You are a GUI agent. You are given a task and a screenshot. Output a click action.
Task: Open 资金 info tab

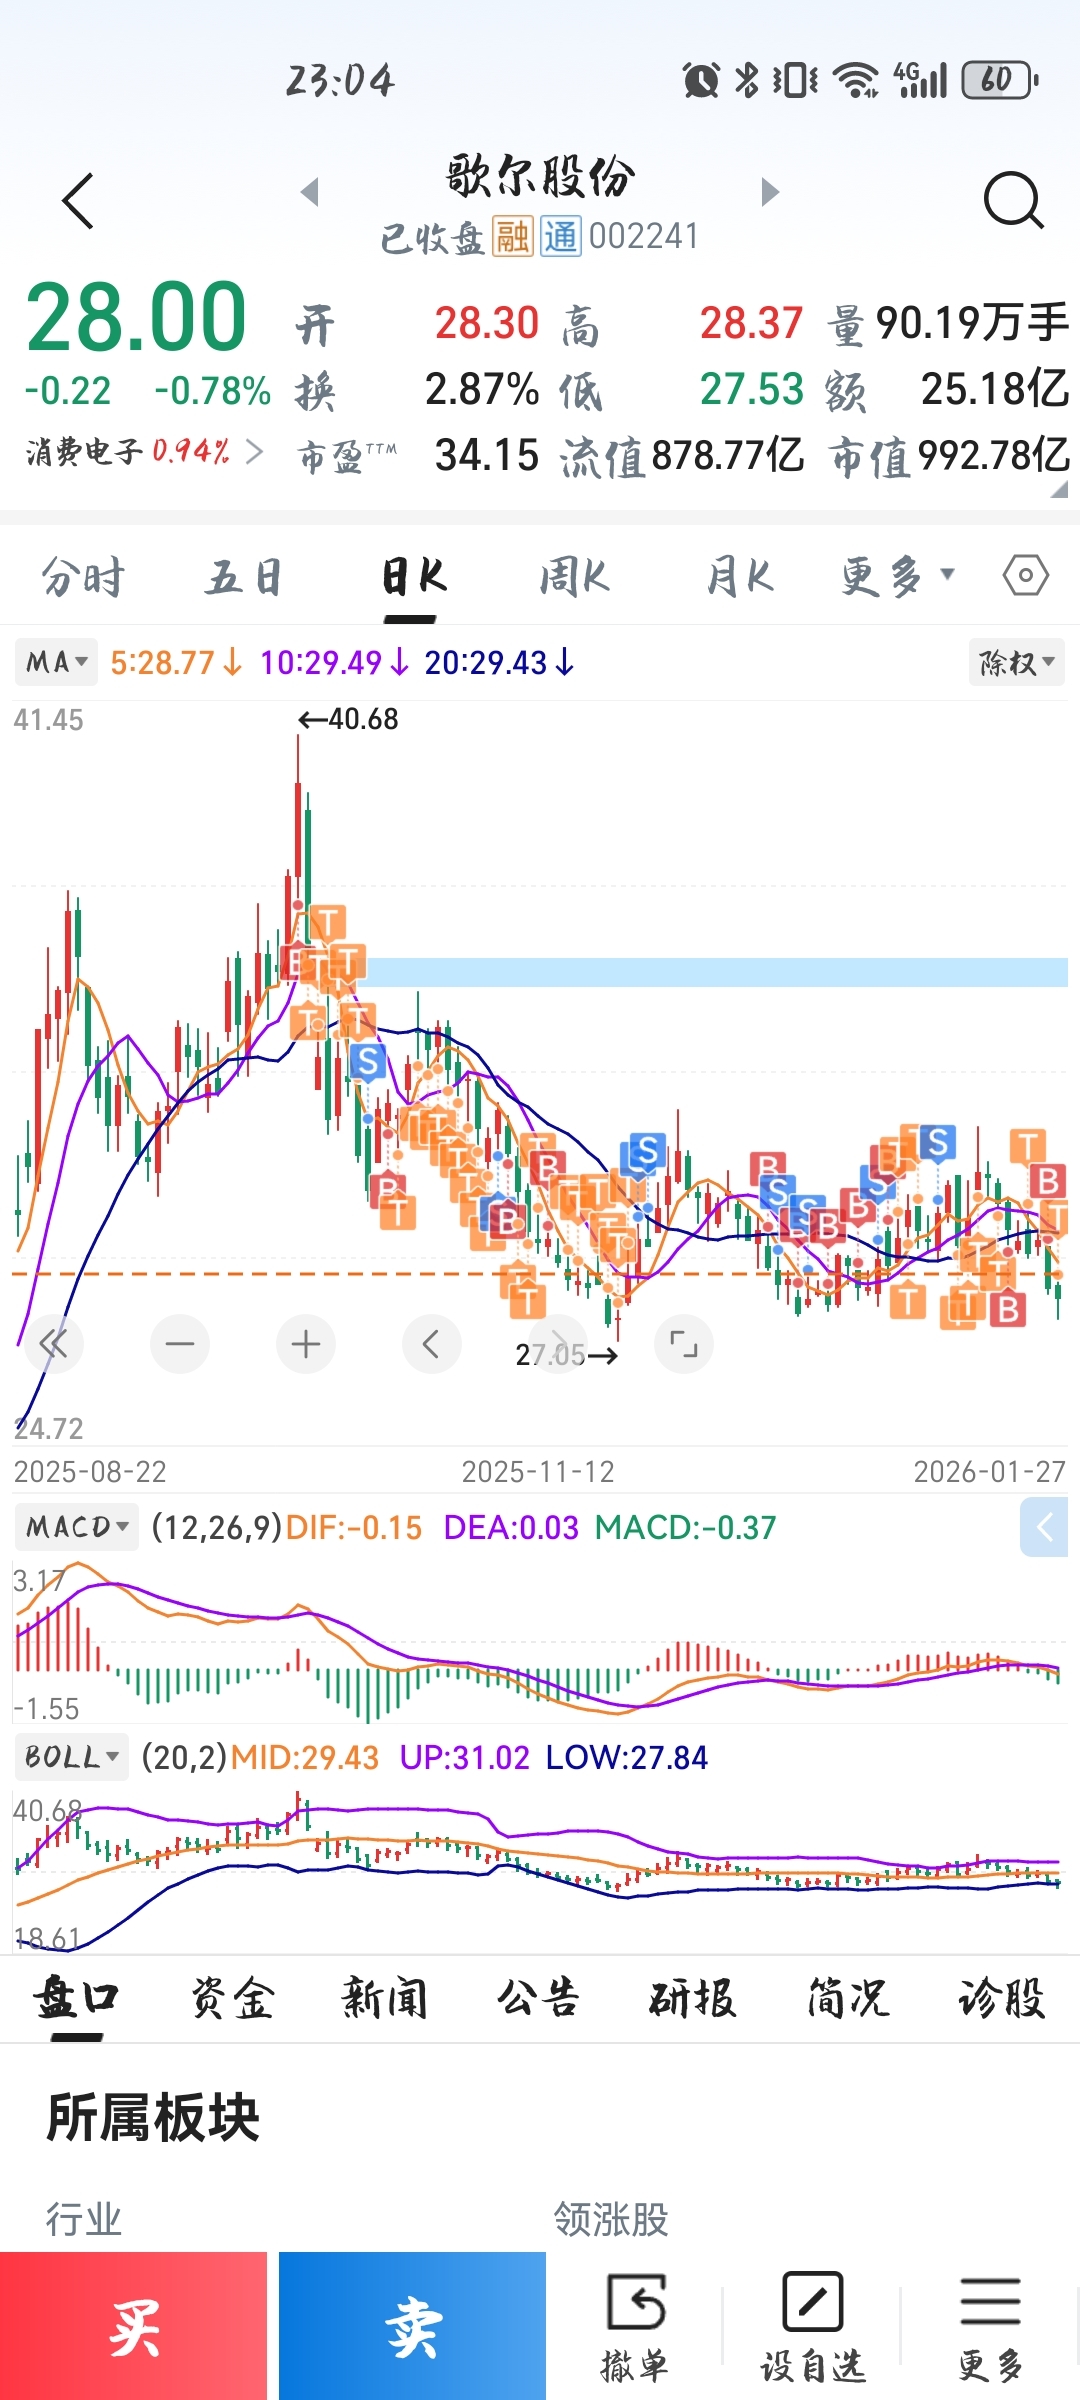click(x=232, y=1999)
